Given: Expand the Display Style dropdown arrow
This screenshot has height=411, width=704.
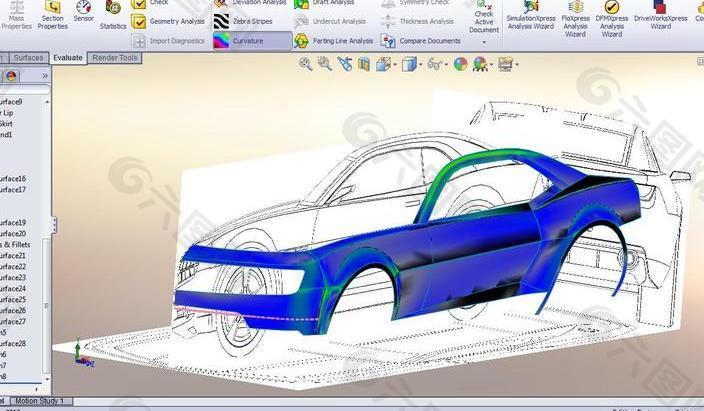Looking at the screenshot, I should click(420, 65).
